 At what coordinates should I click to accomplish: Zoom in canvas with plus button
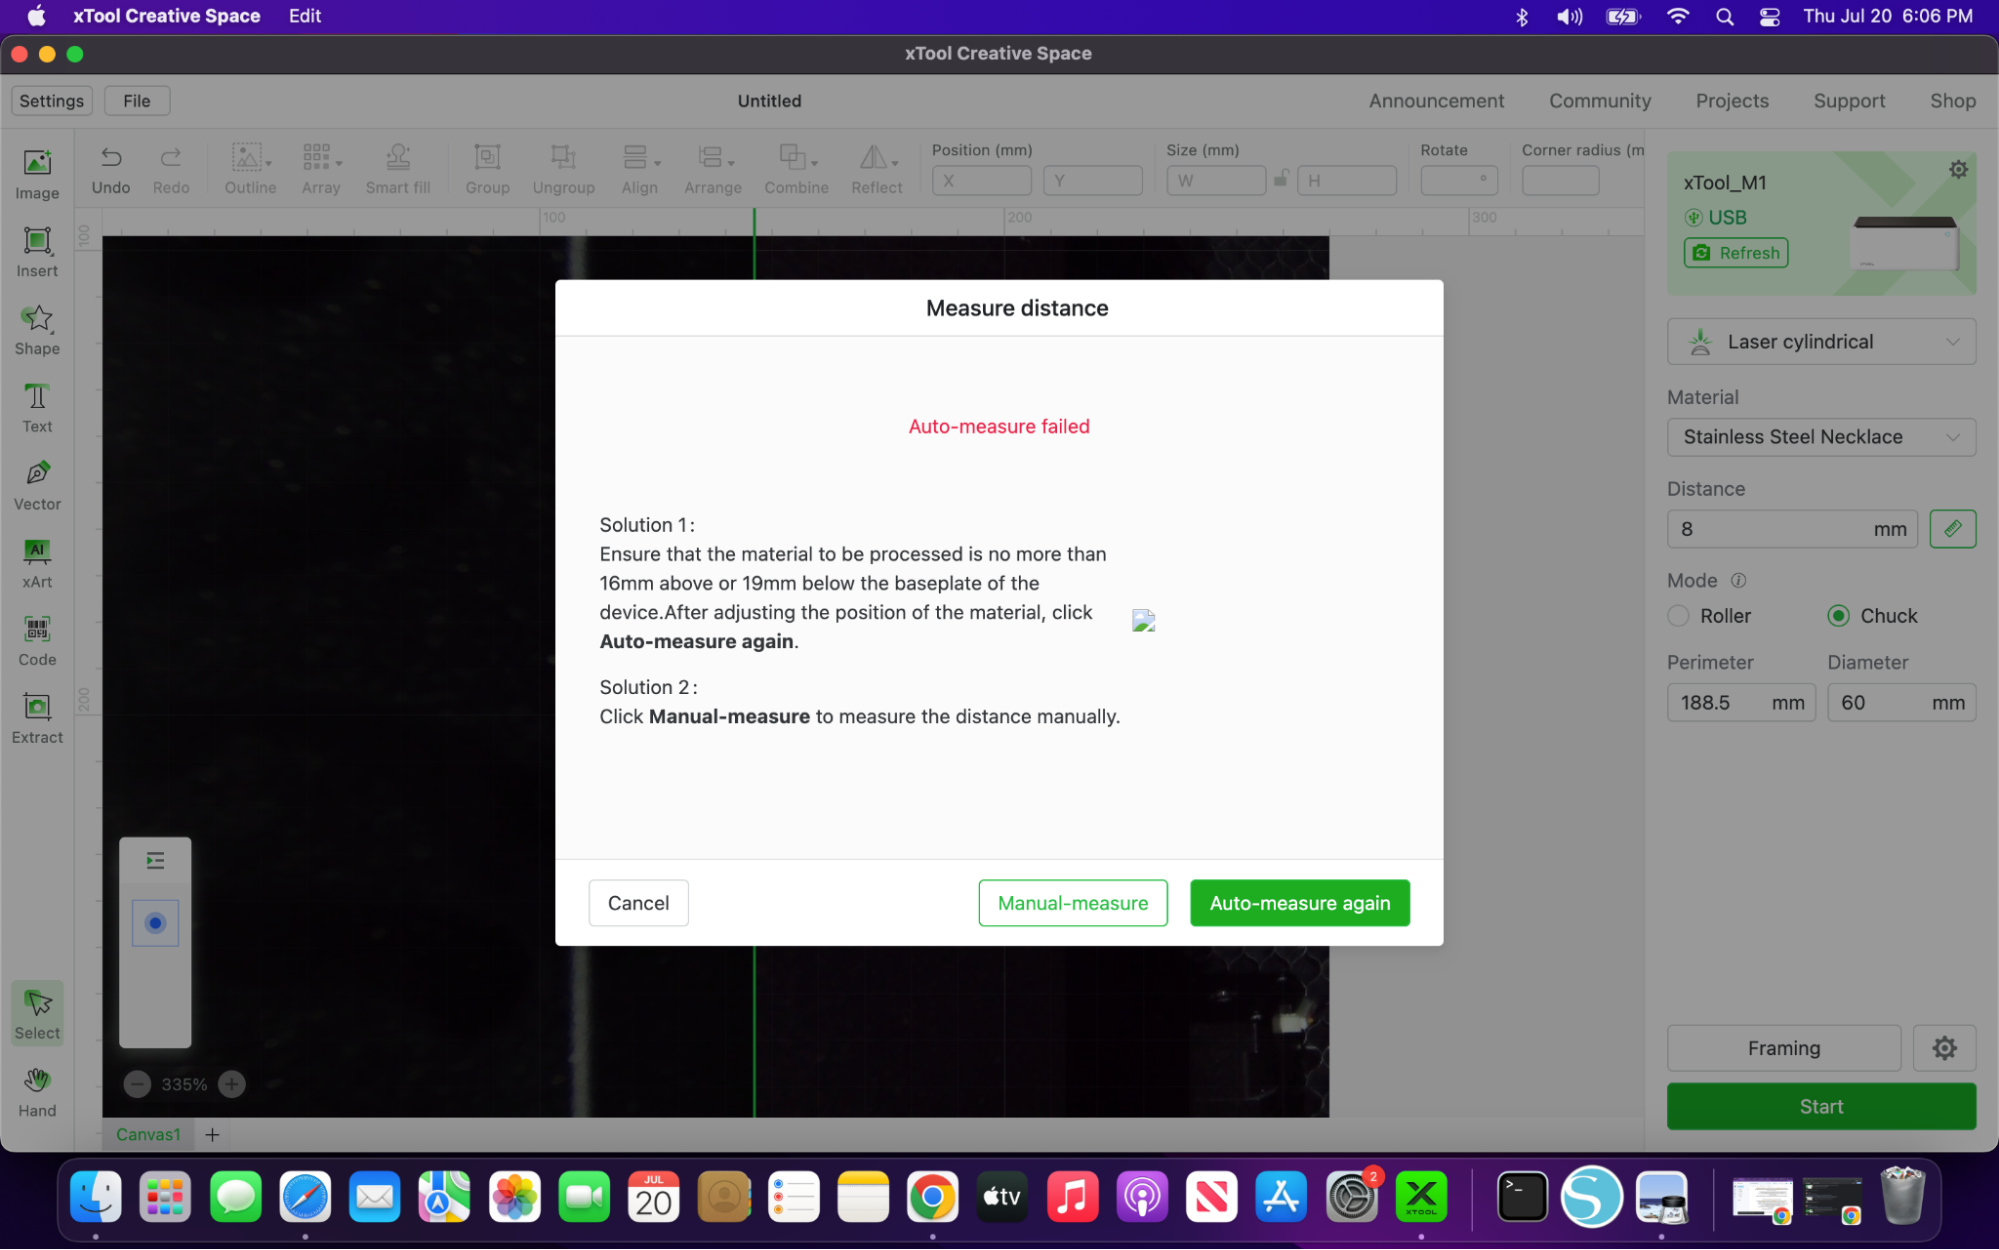[231, 1084]
